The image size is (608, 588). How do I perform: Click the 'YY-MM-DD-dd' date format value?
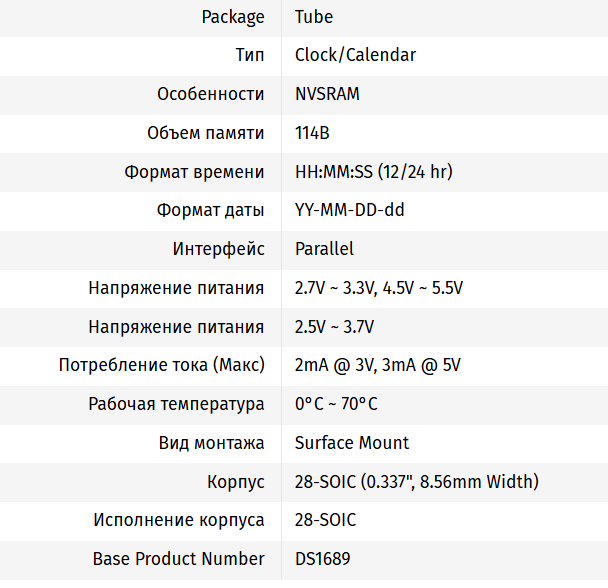pyautogui.click(x=349, y=211)
